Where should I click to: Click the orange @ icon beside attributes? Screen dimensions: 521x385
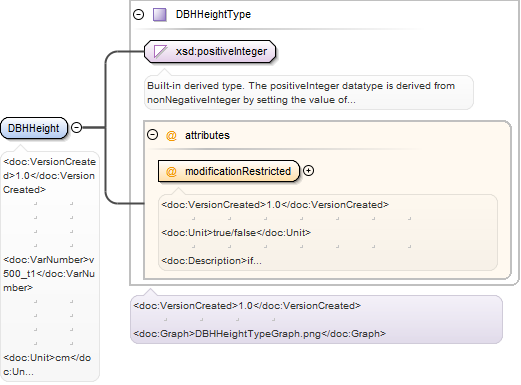pyautogui.click(x=171, y=136)
